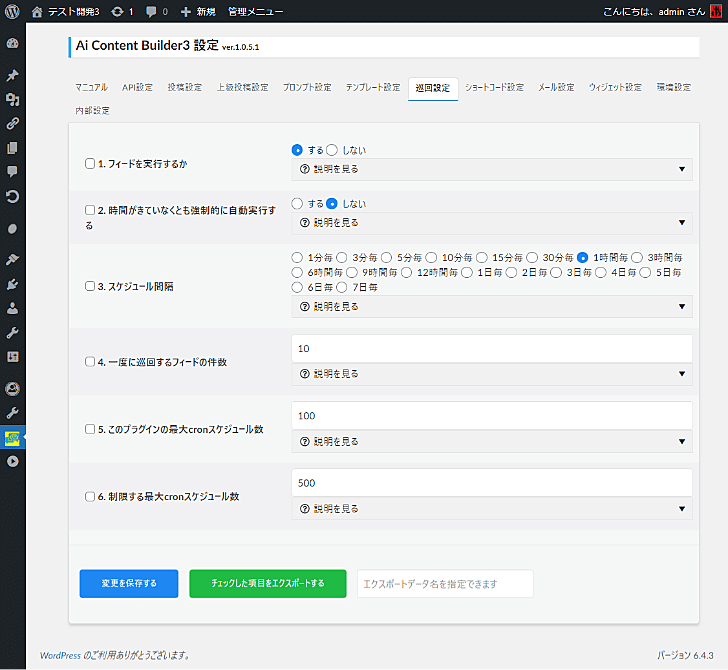Check box for 1. フィードを実行するか
The image size is (728, 670).
click(x=90, y=163)
